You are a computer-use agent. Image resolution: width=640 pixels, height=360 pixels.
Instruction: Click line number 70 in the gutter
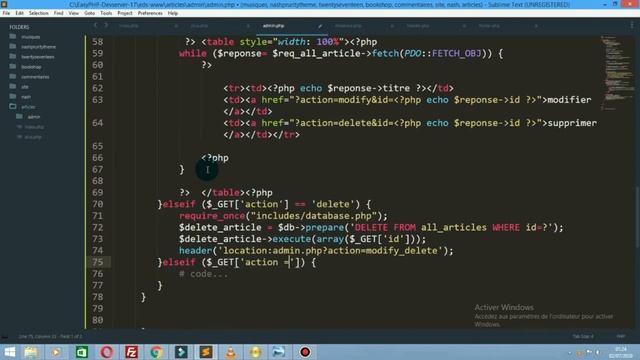pos(98,204)
